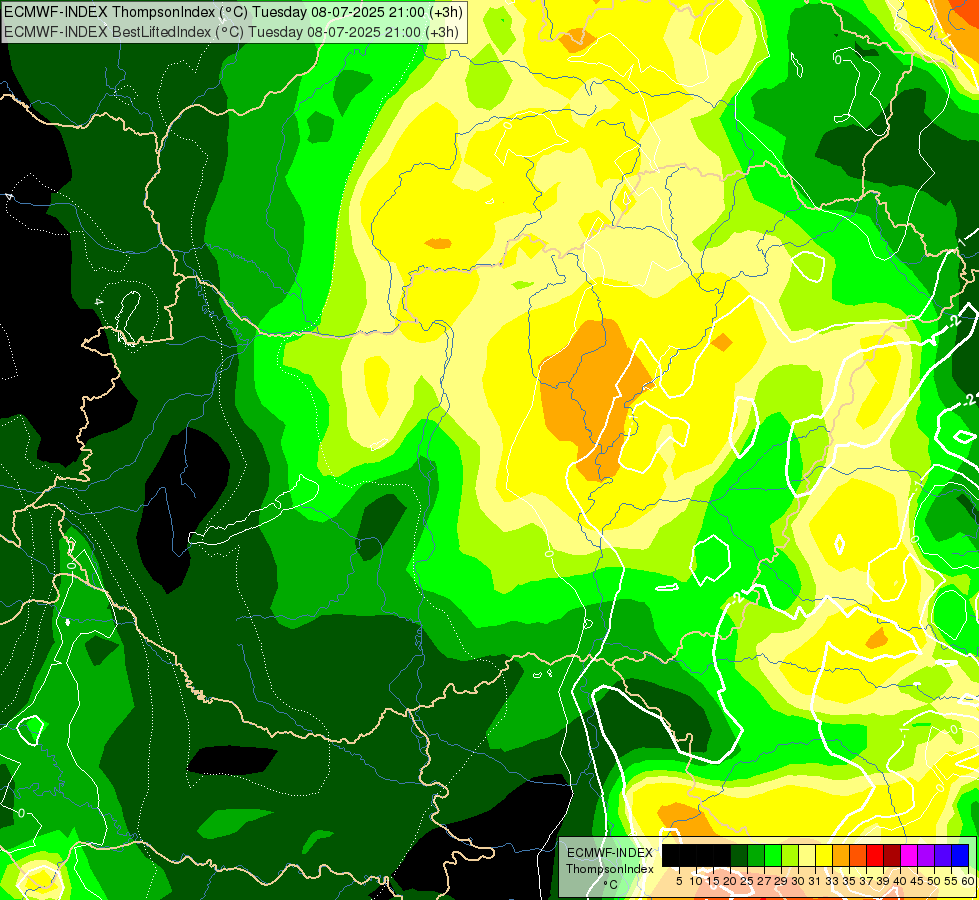Image resolution: width=979 pixels, height=900 pixels.
Task: Click legend tick value '35'
Action: click(849, 881)
